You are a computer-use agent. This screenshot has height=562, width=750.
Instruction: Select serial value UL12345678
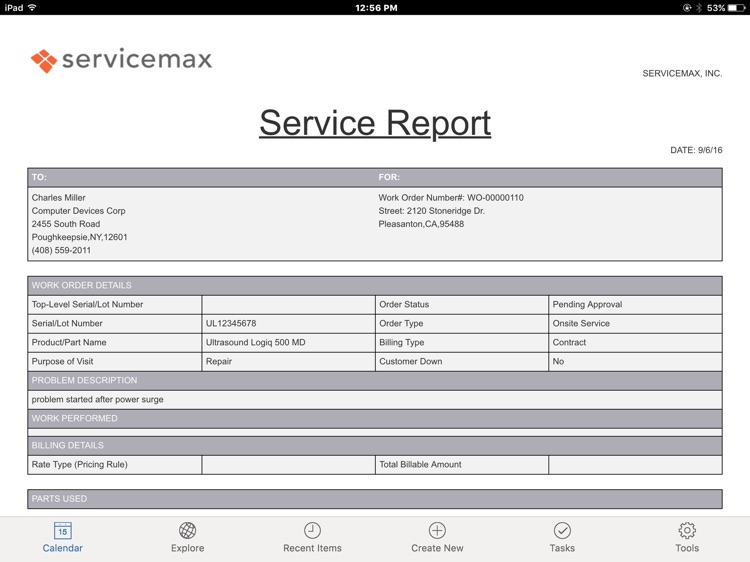(x=231, y=323)
